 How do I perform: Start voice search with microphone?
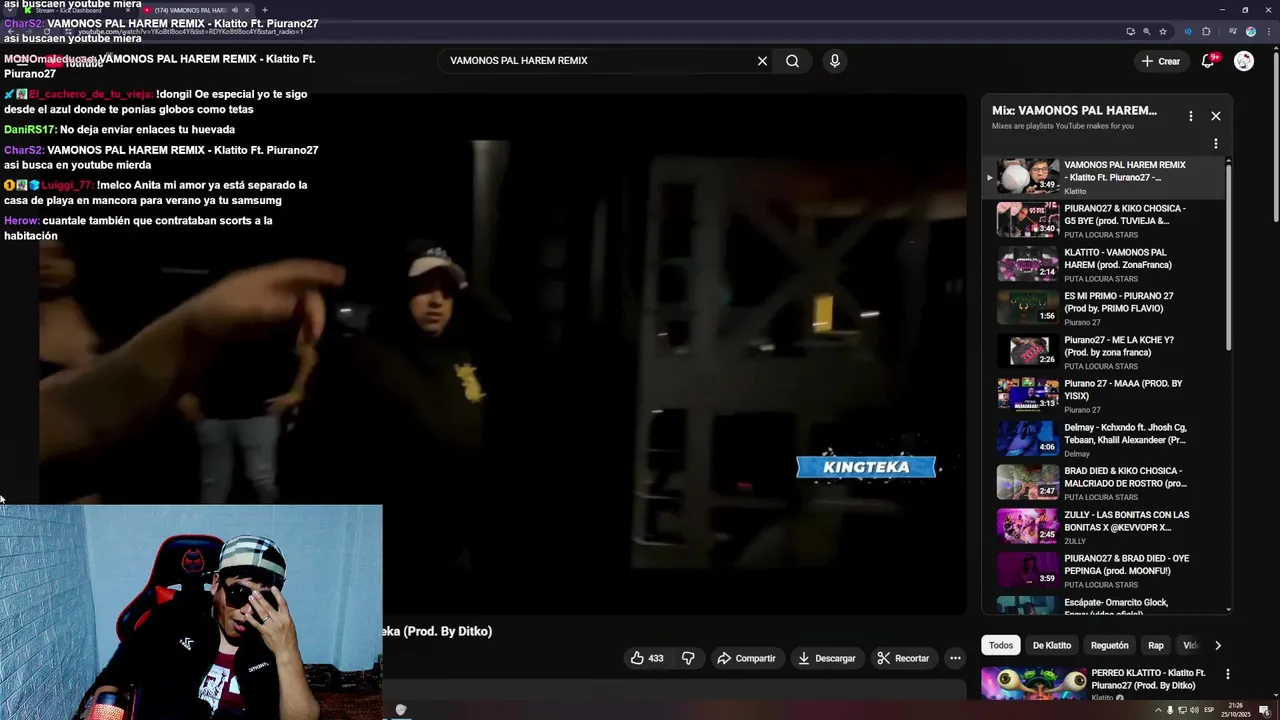pyautogui.click(x=835, y=61)
